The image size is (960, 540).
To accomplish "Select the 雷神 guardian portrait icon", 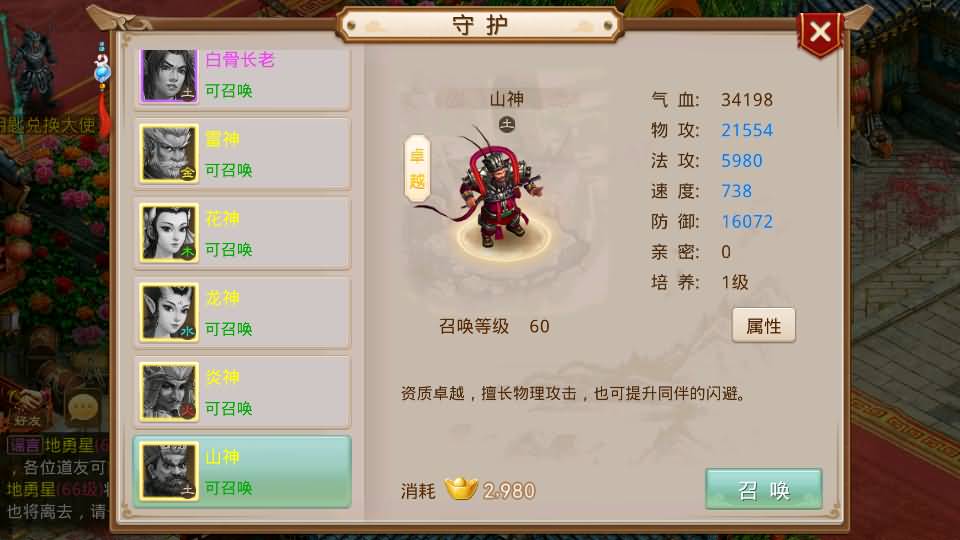I will [x=170, y=154].
